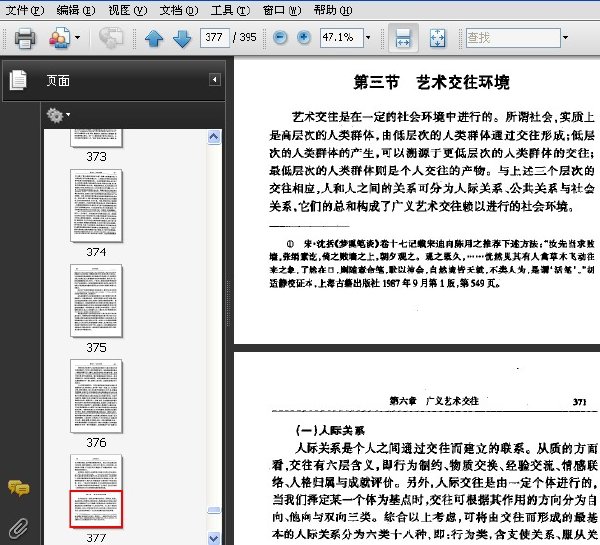Click the subheading (一)人际关系
The image size is (600, 545).
(x=330, y=430)
